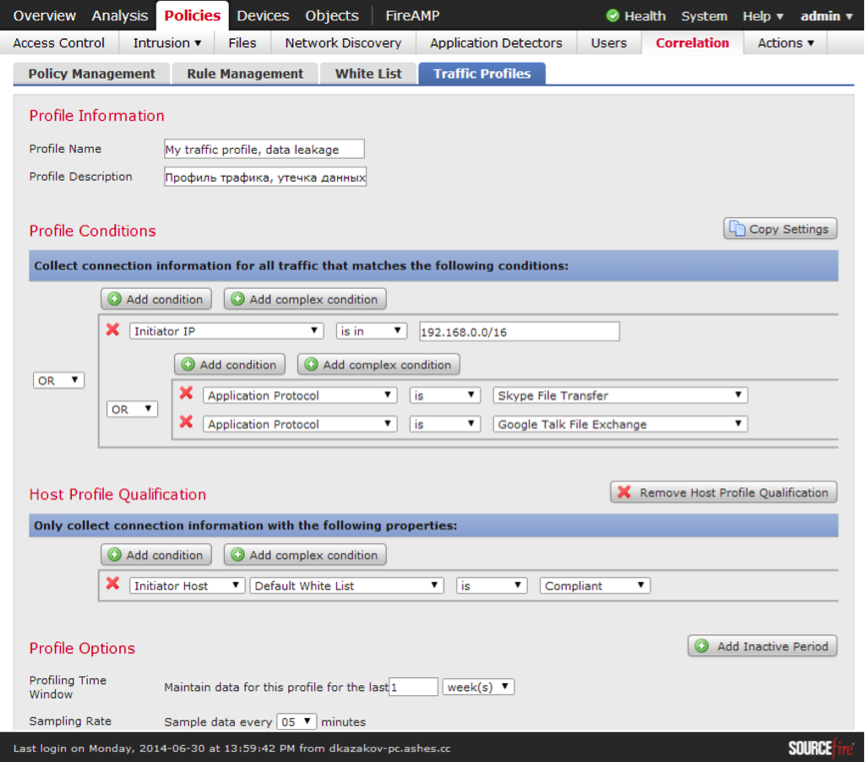Open the Compliant value dropdown

click(595, 585)
